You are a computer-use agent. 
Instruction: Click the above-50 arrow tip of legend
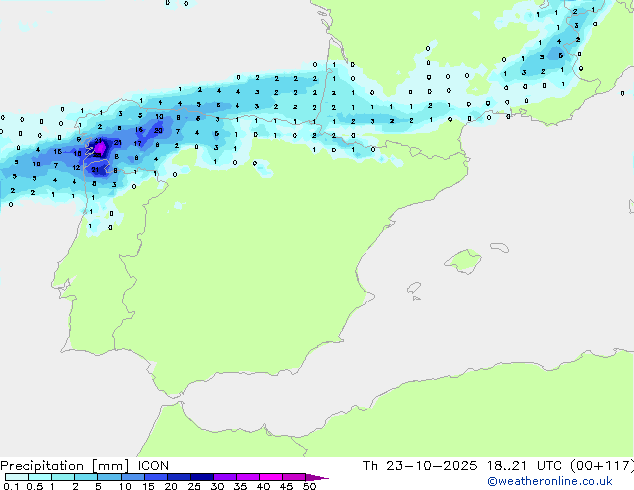[317, 477]
